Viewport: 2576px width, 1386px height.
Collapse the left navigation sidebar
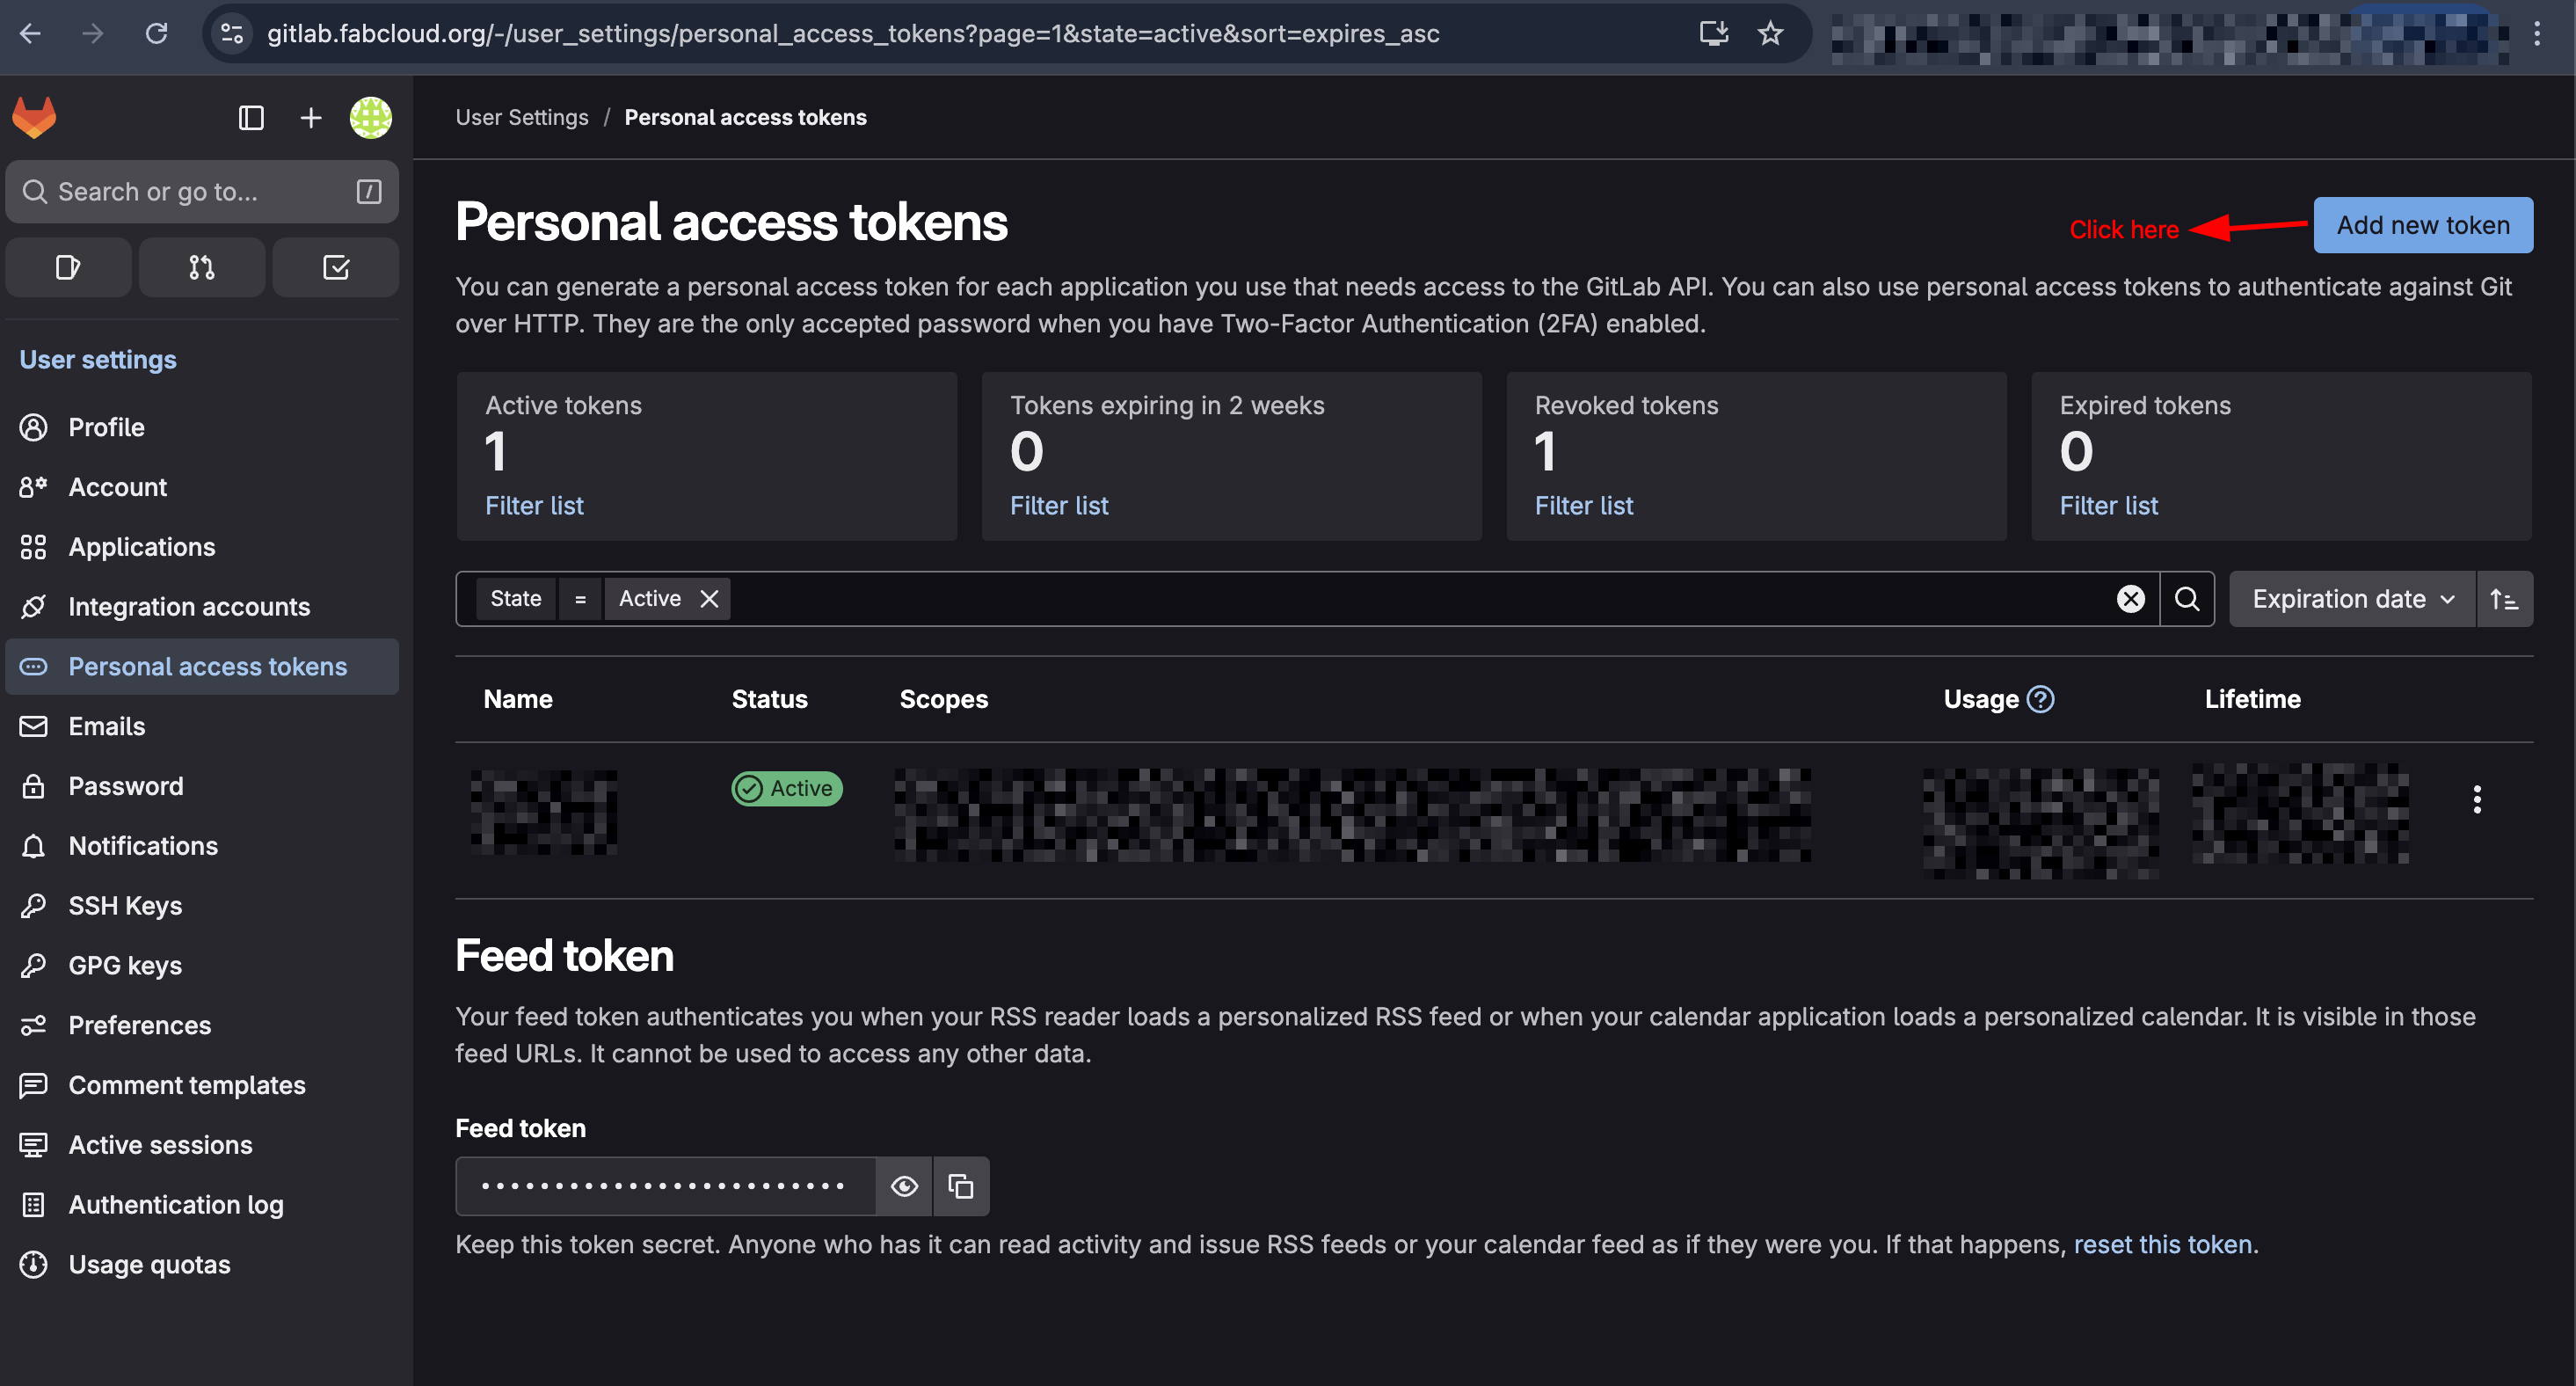pyautogui.click(x=250, y=117)
